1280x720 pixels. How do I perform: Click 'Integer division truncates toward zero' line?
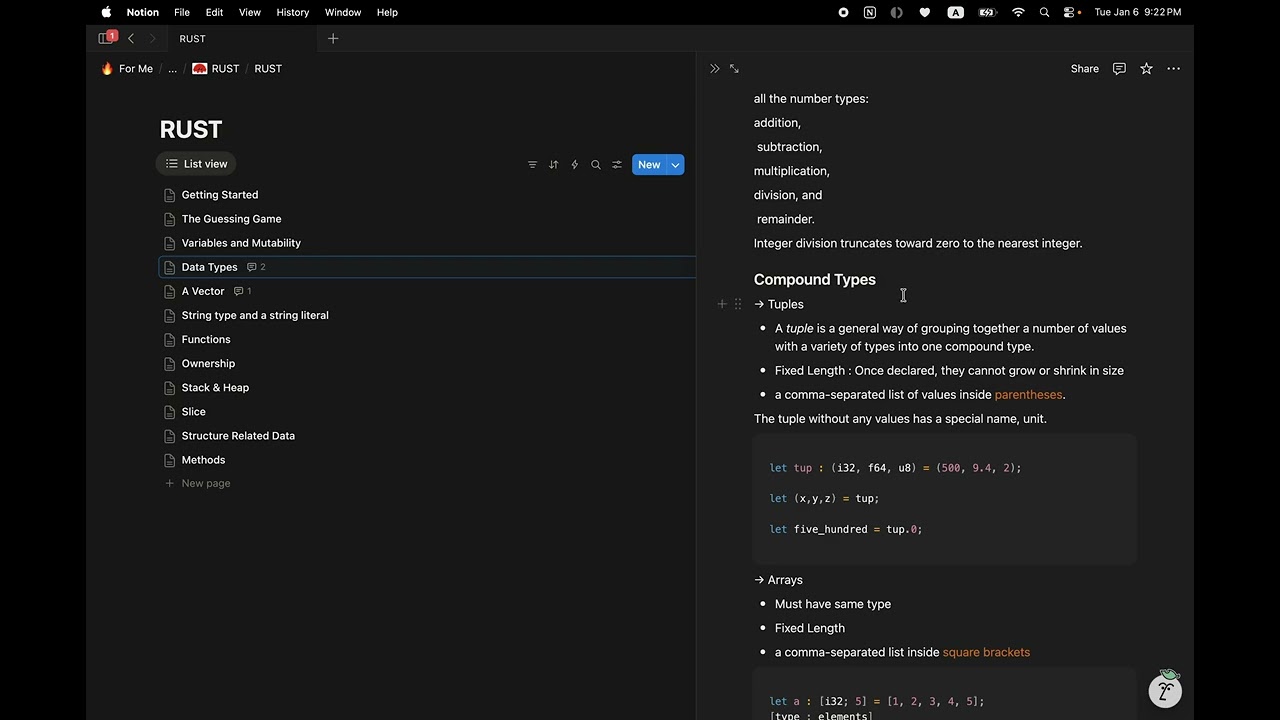pos(917,243)
